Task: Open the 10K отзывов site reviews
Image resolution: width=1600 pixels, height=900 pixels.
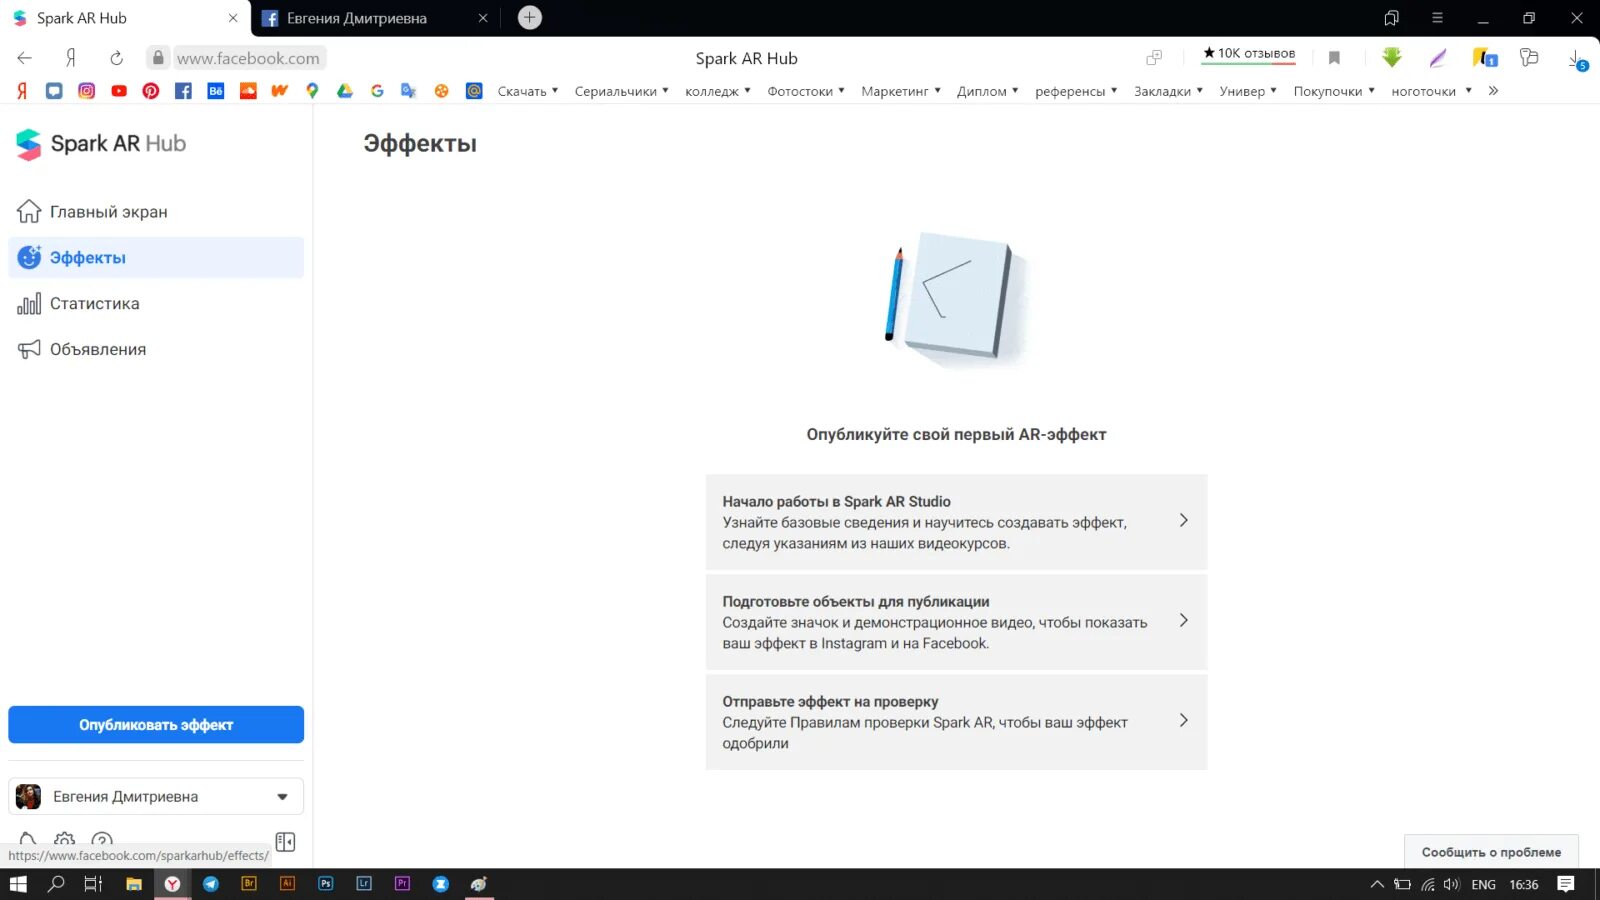Action: [1249, 54]
